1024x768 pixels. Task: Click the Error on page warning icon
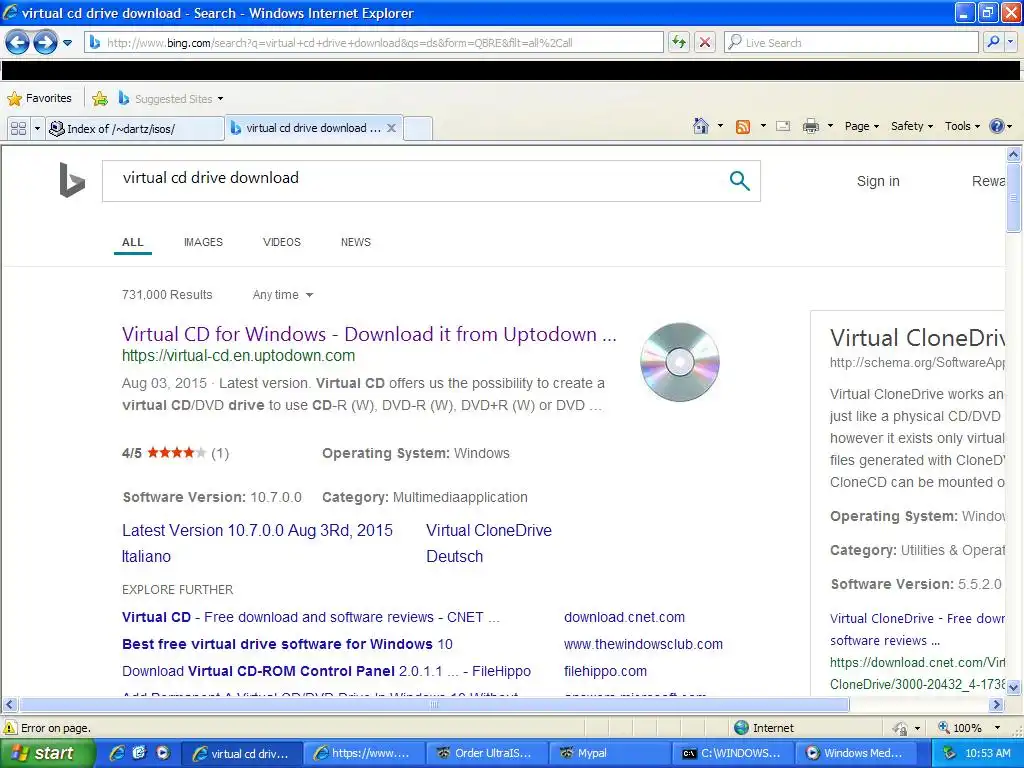tap(10, 728)
